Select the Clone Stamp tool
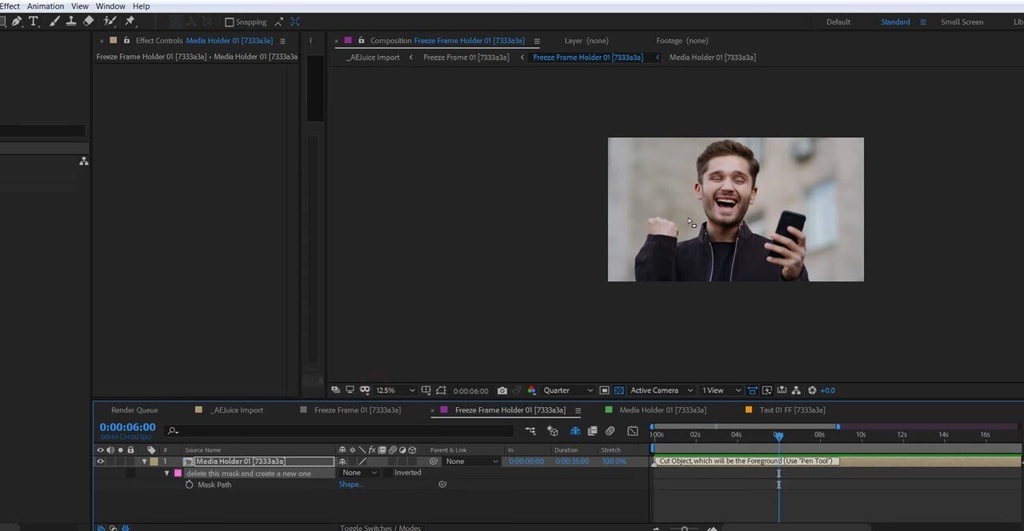The height and width of the screenshot is (531, 1024). pos(71,22)
